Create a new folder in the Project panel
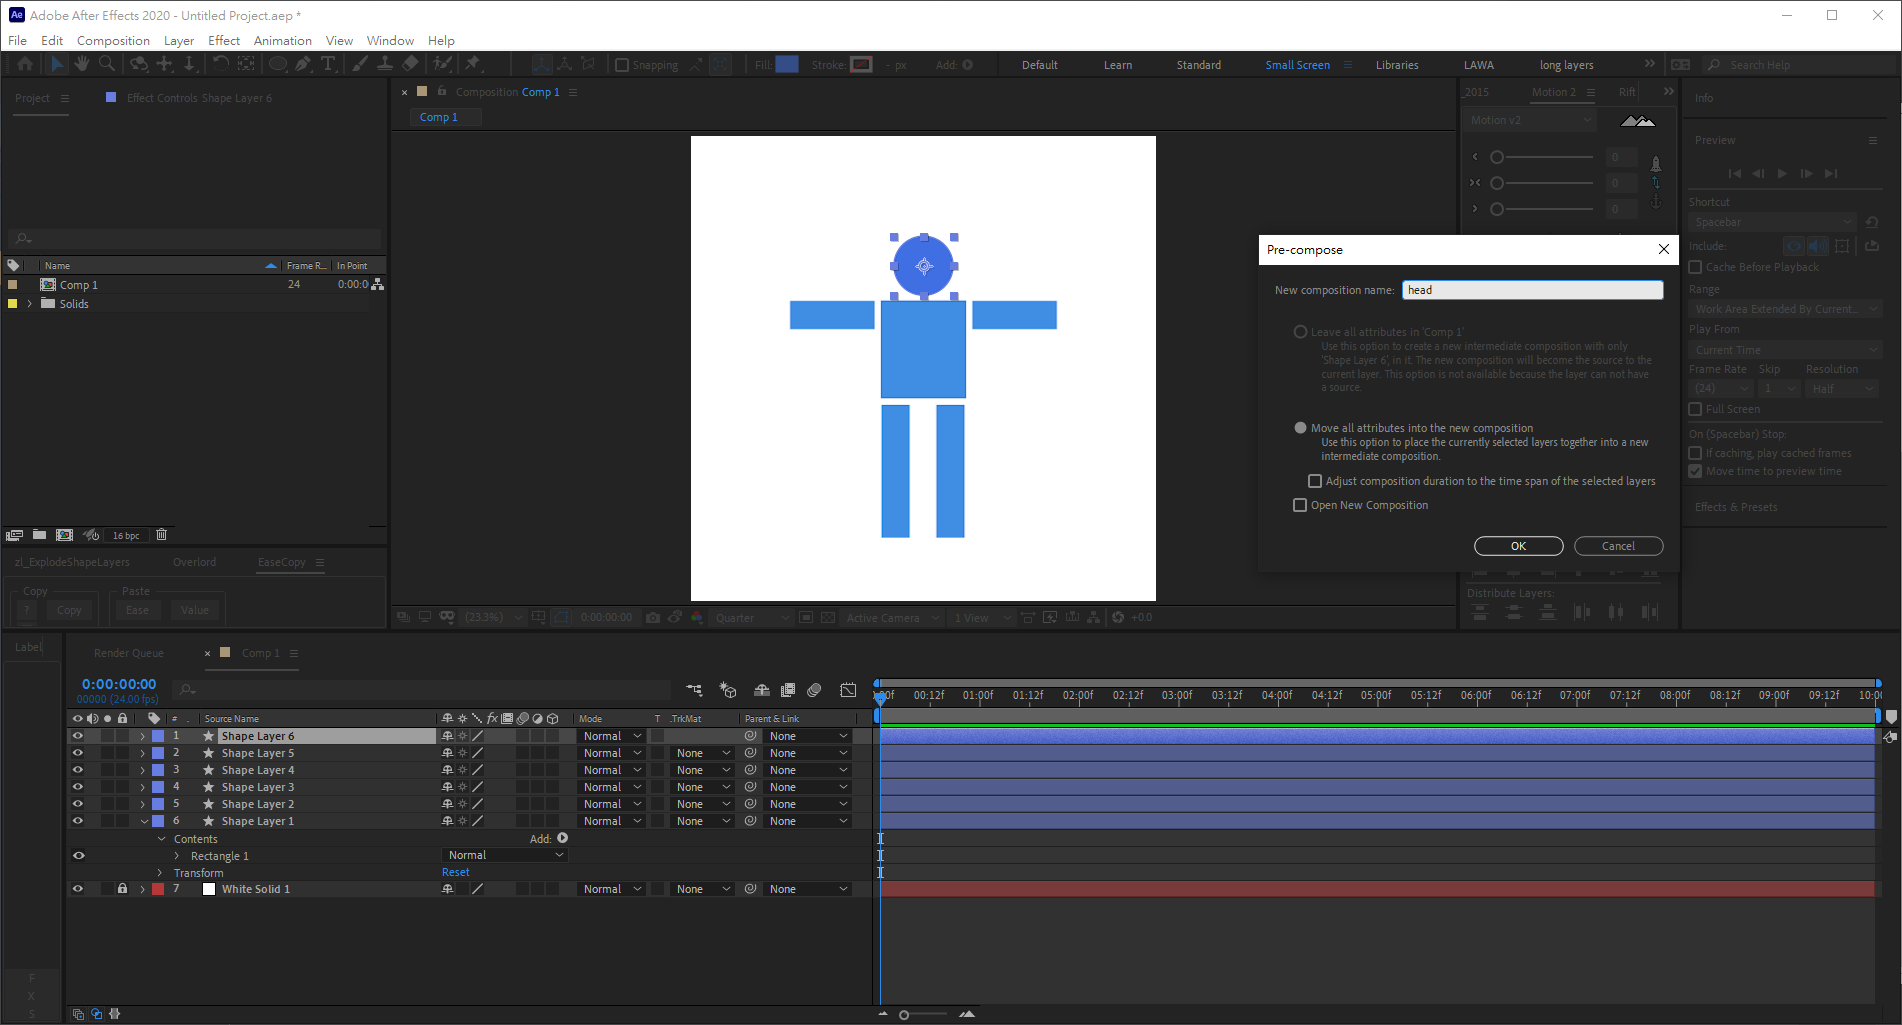The image size is (1902, 1025). coord(39,535)
